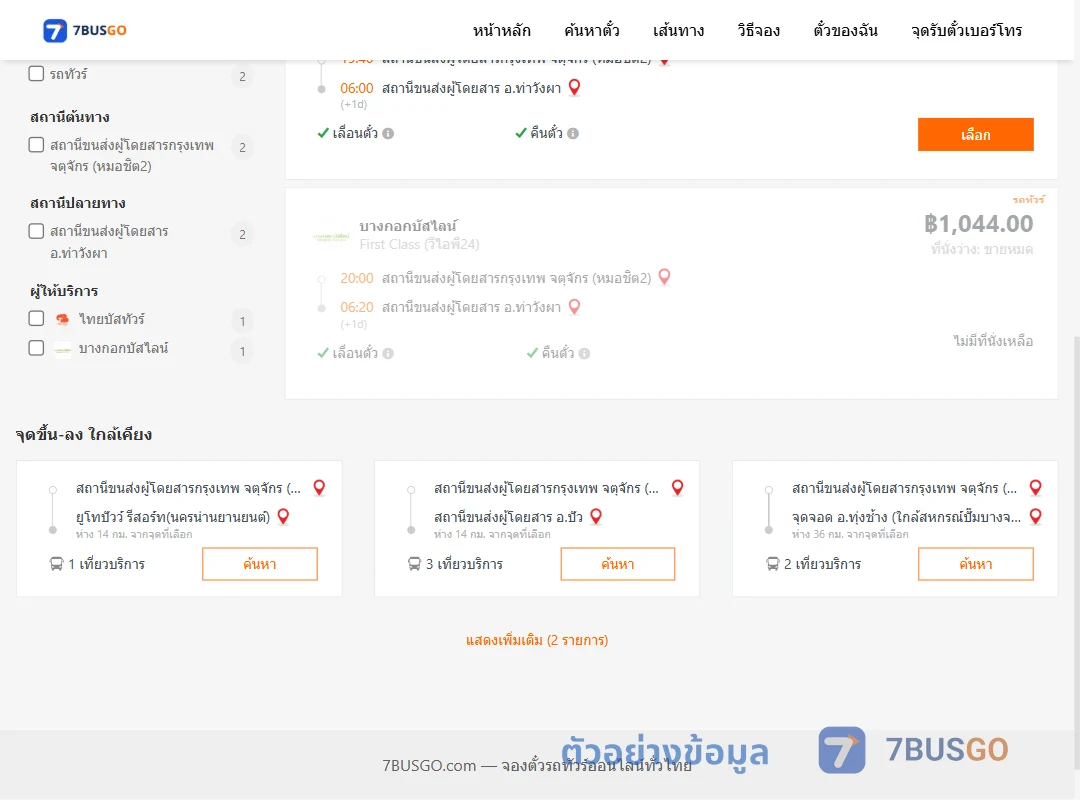Expand แสดงเพิ่มเติม (2 รายการ) link

(537, 640)
